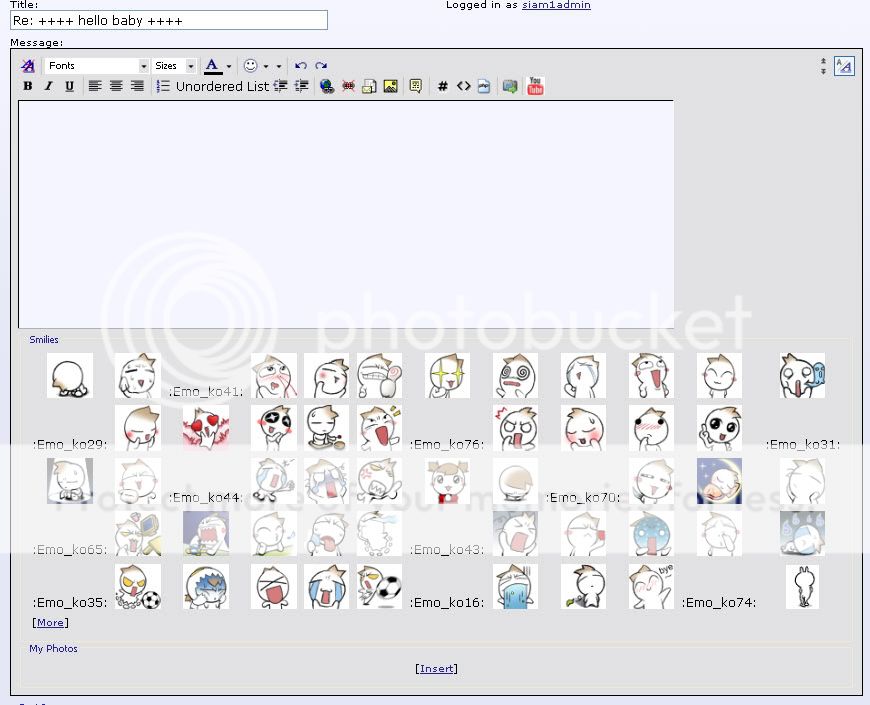Image resolution: width=870 pixels, height=705 pixels.
Task: Click the YouTube video insert icon
Action: 535,86
